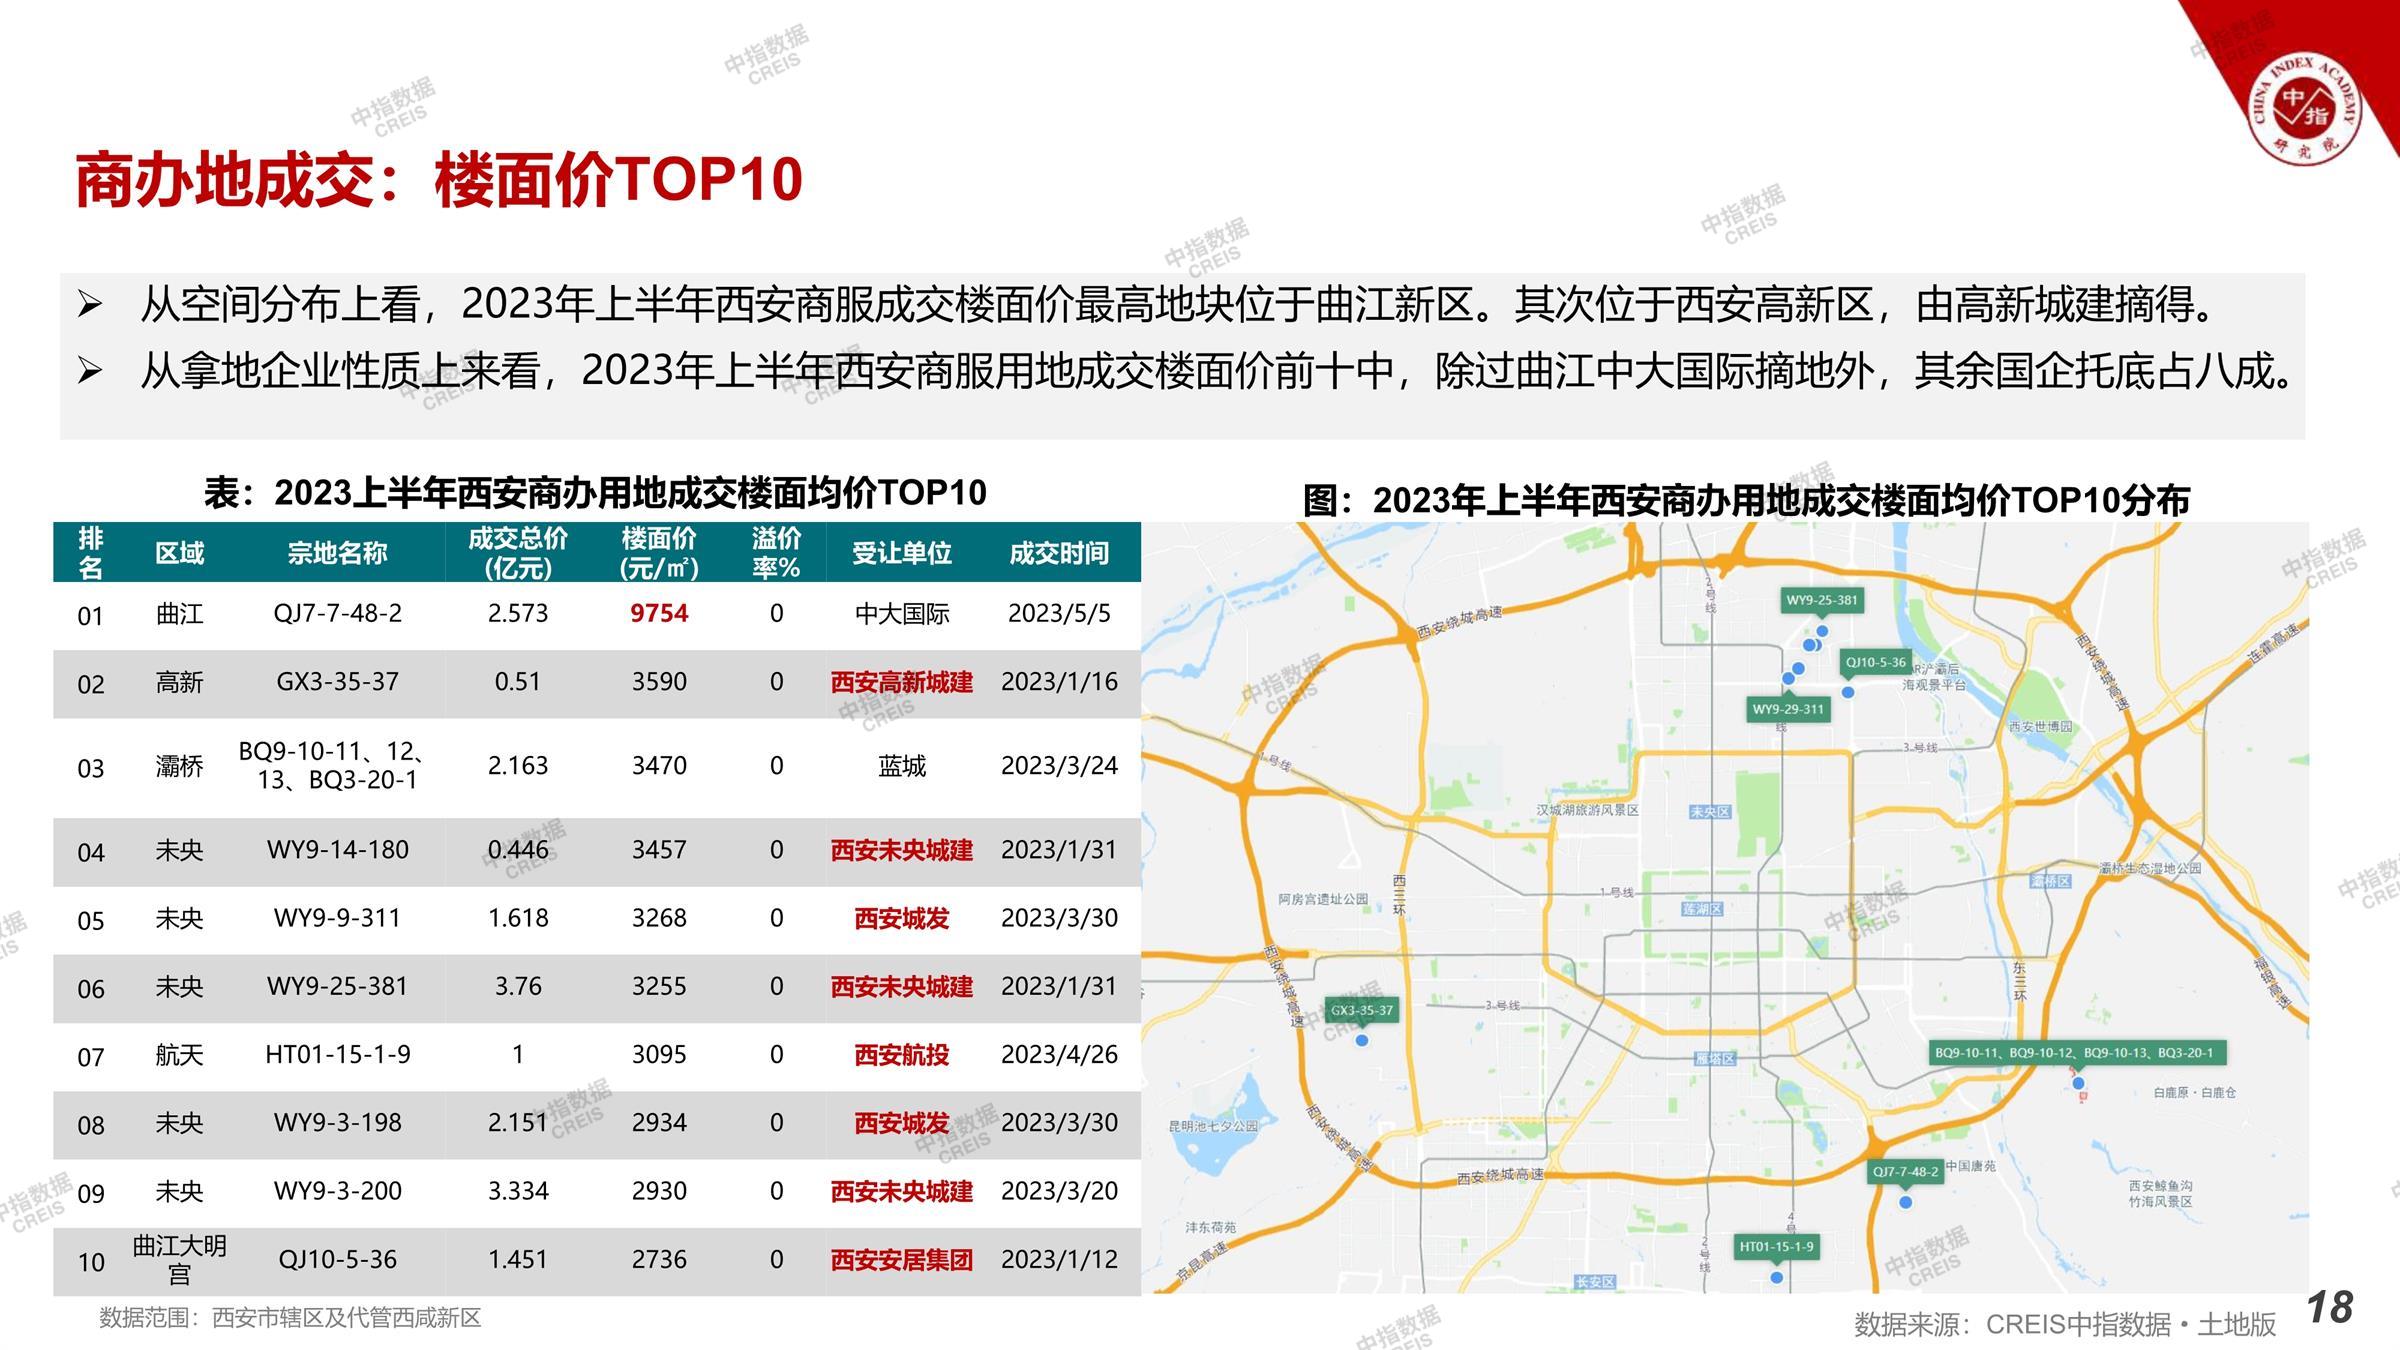Select the QJ10-5-36 map marker label
The image size is (2400, 1350).
[1875, 663]
